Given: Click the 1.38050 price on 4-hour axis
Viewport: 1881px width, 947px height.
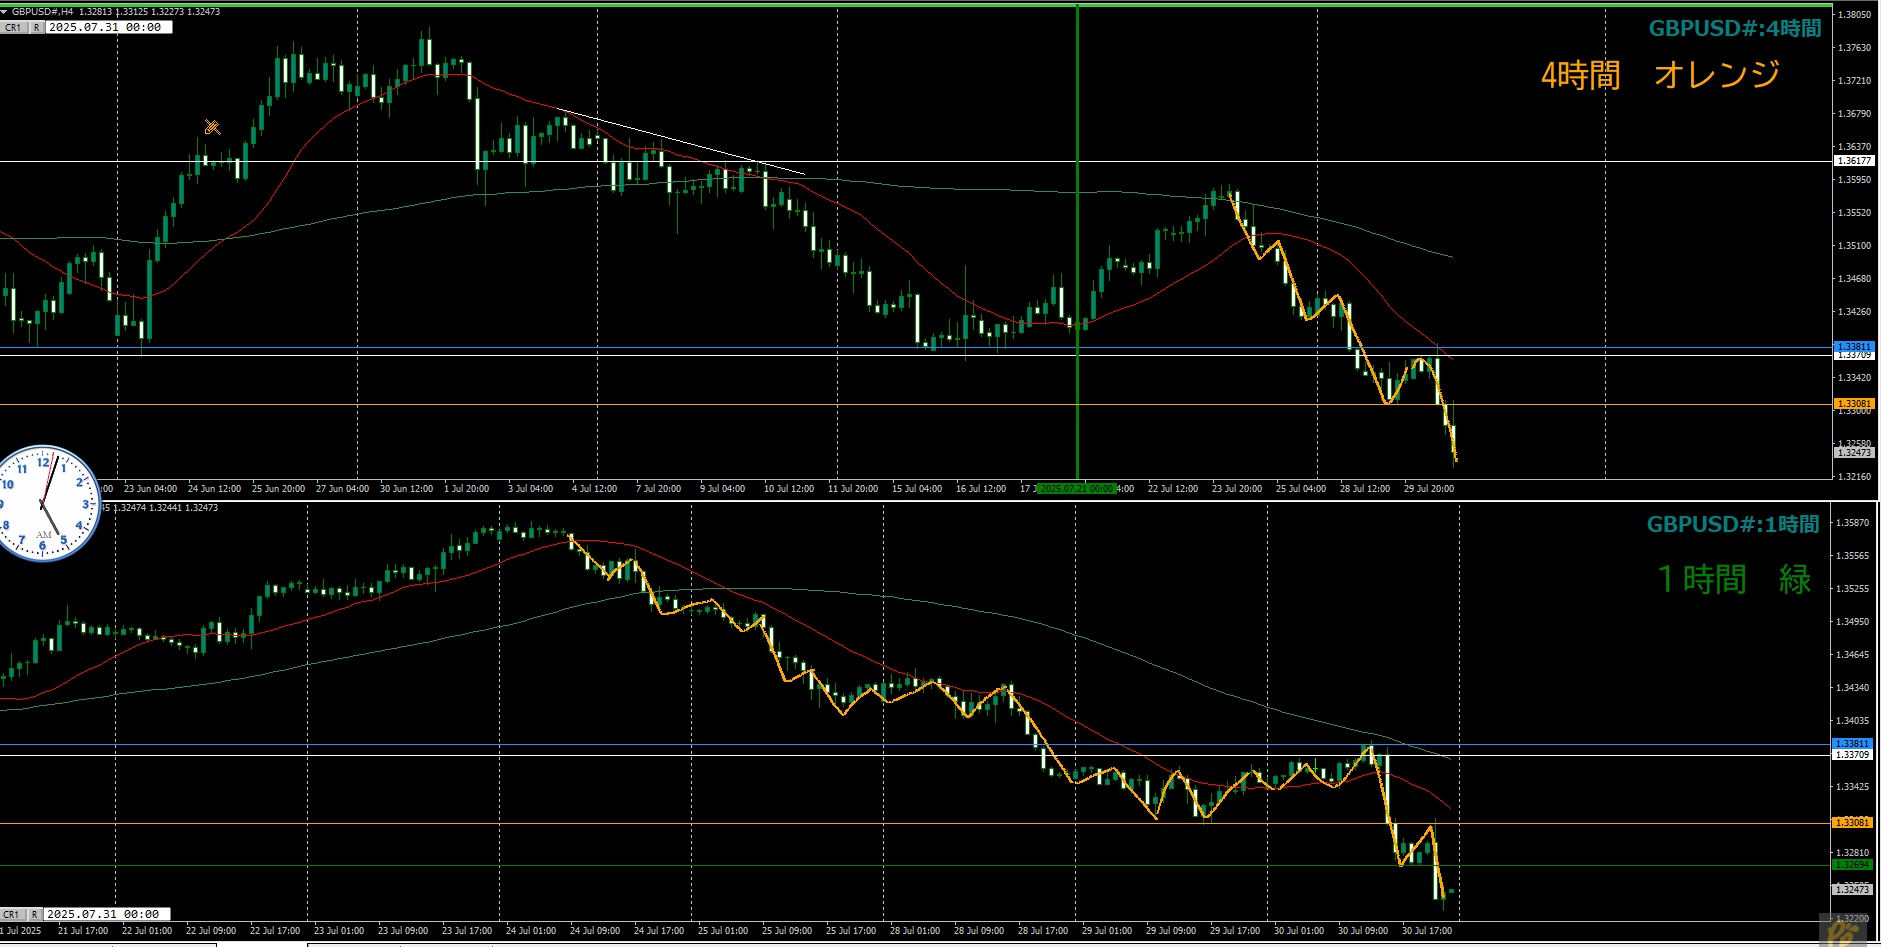Looking at the screenshot, I should coord(1855,15).
